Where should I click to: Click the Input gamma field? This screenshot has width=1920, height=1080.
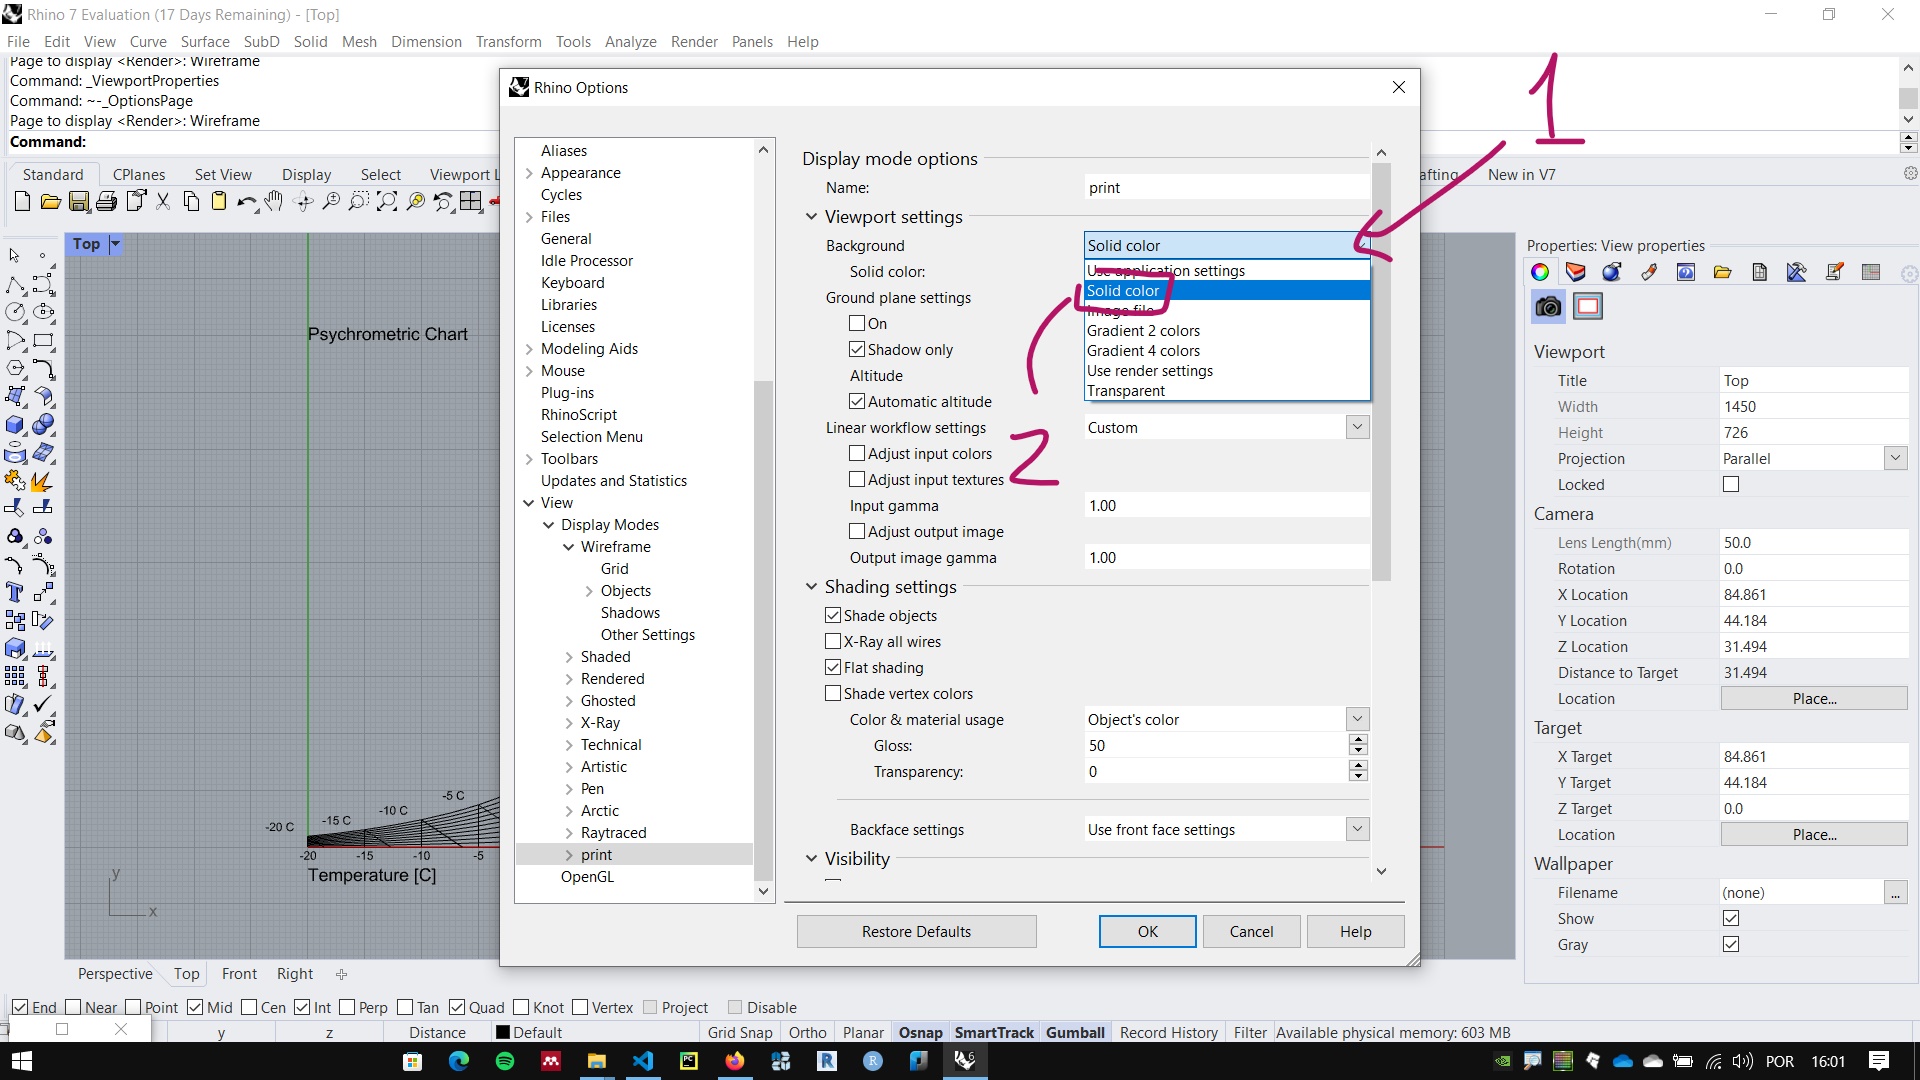point(1227,505)
